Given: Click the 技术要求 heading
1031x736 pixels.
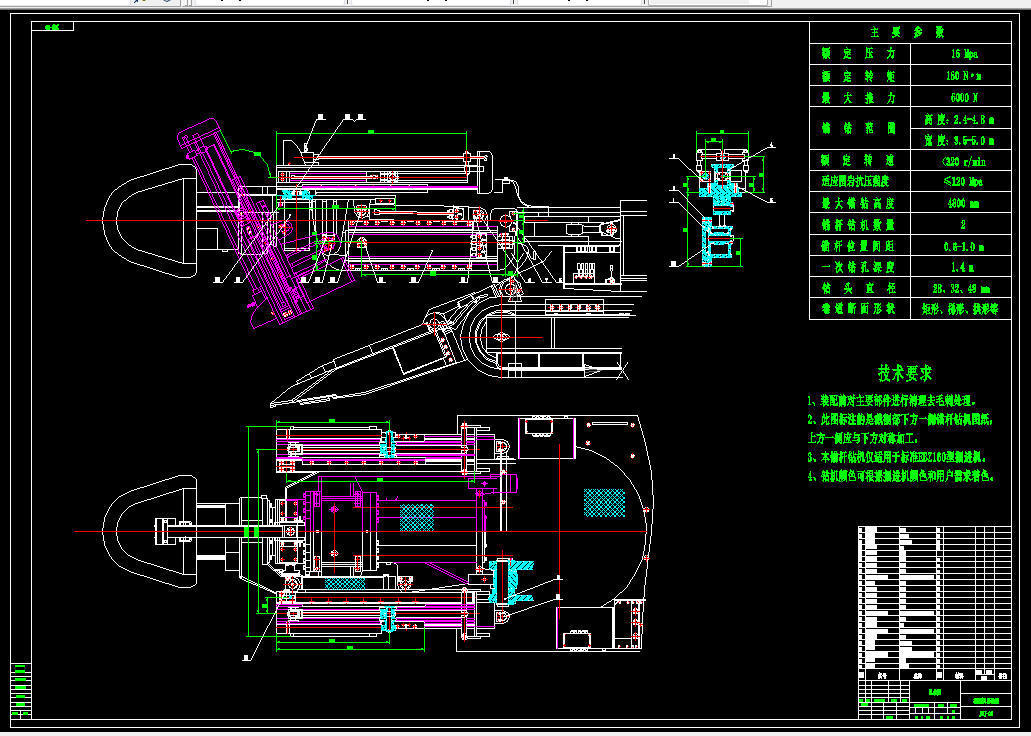Looking at the screenshot, I should (905, 373).
